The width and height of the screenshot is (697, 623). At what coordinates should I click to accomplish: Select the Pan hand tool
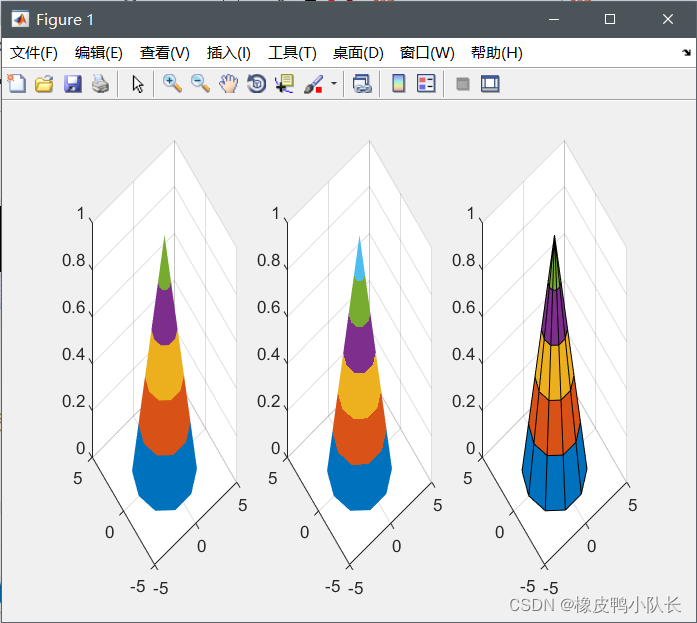[x=228, y=84]
